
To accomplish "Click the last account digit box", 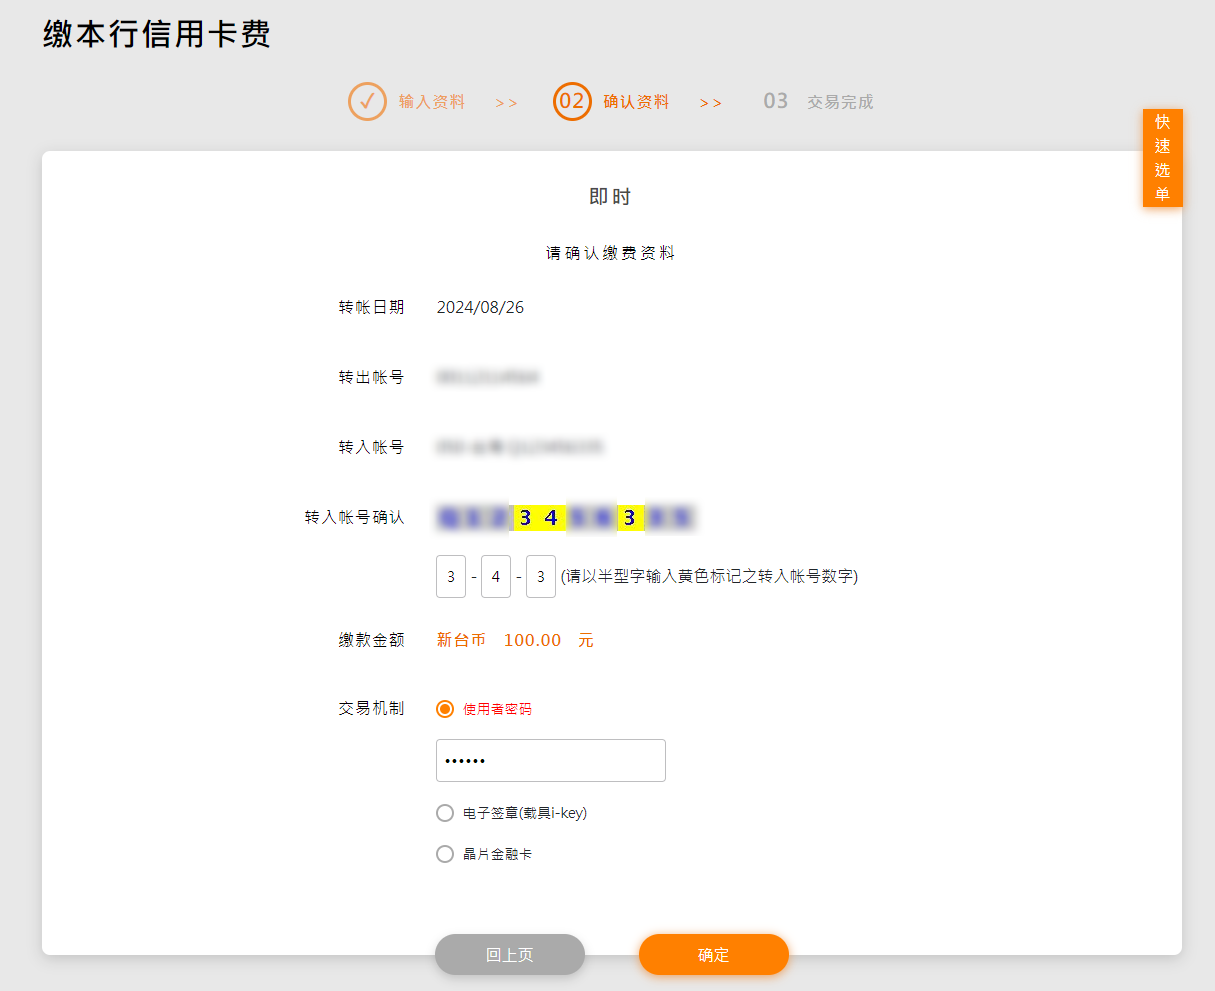I will coord(541,577).
